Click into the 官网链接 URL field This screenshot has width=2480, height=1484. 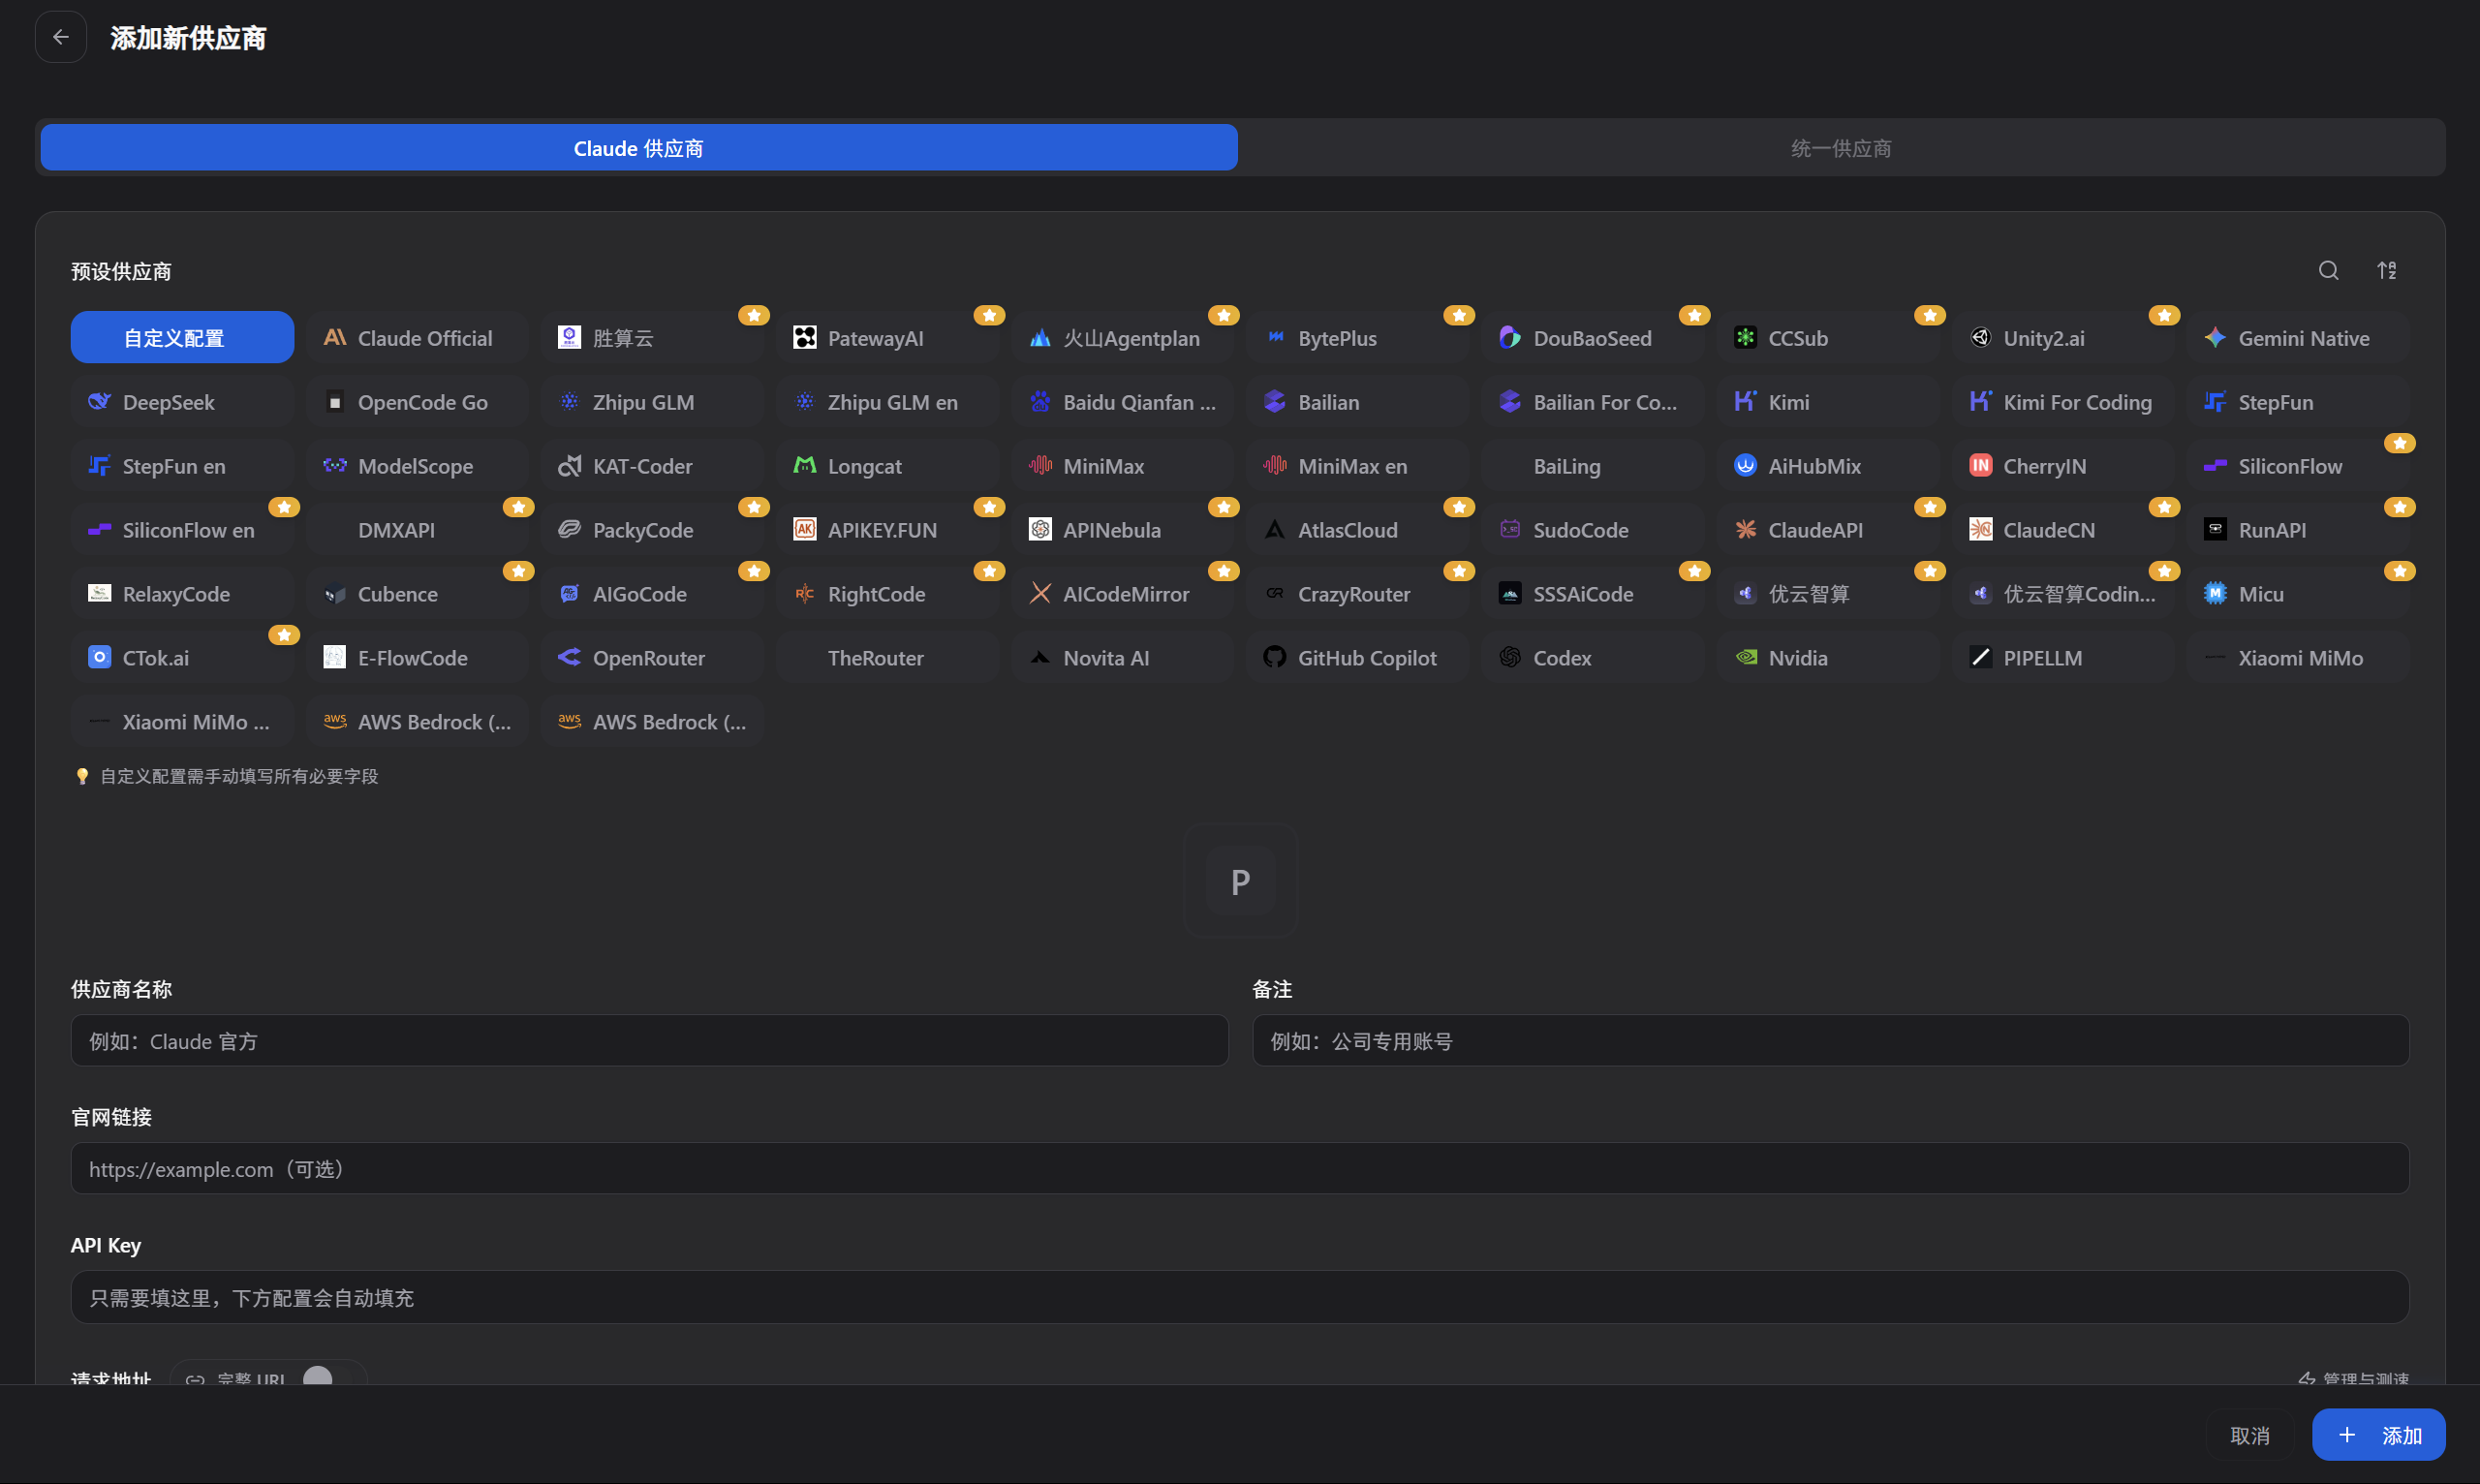pos(1240,1169)
